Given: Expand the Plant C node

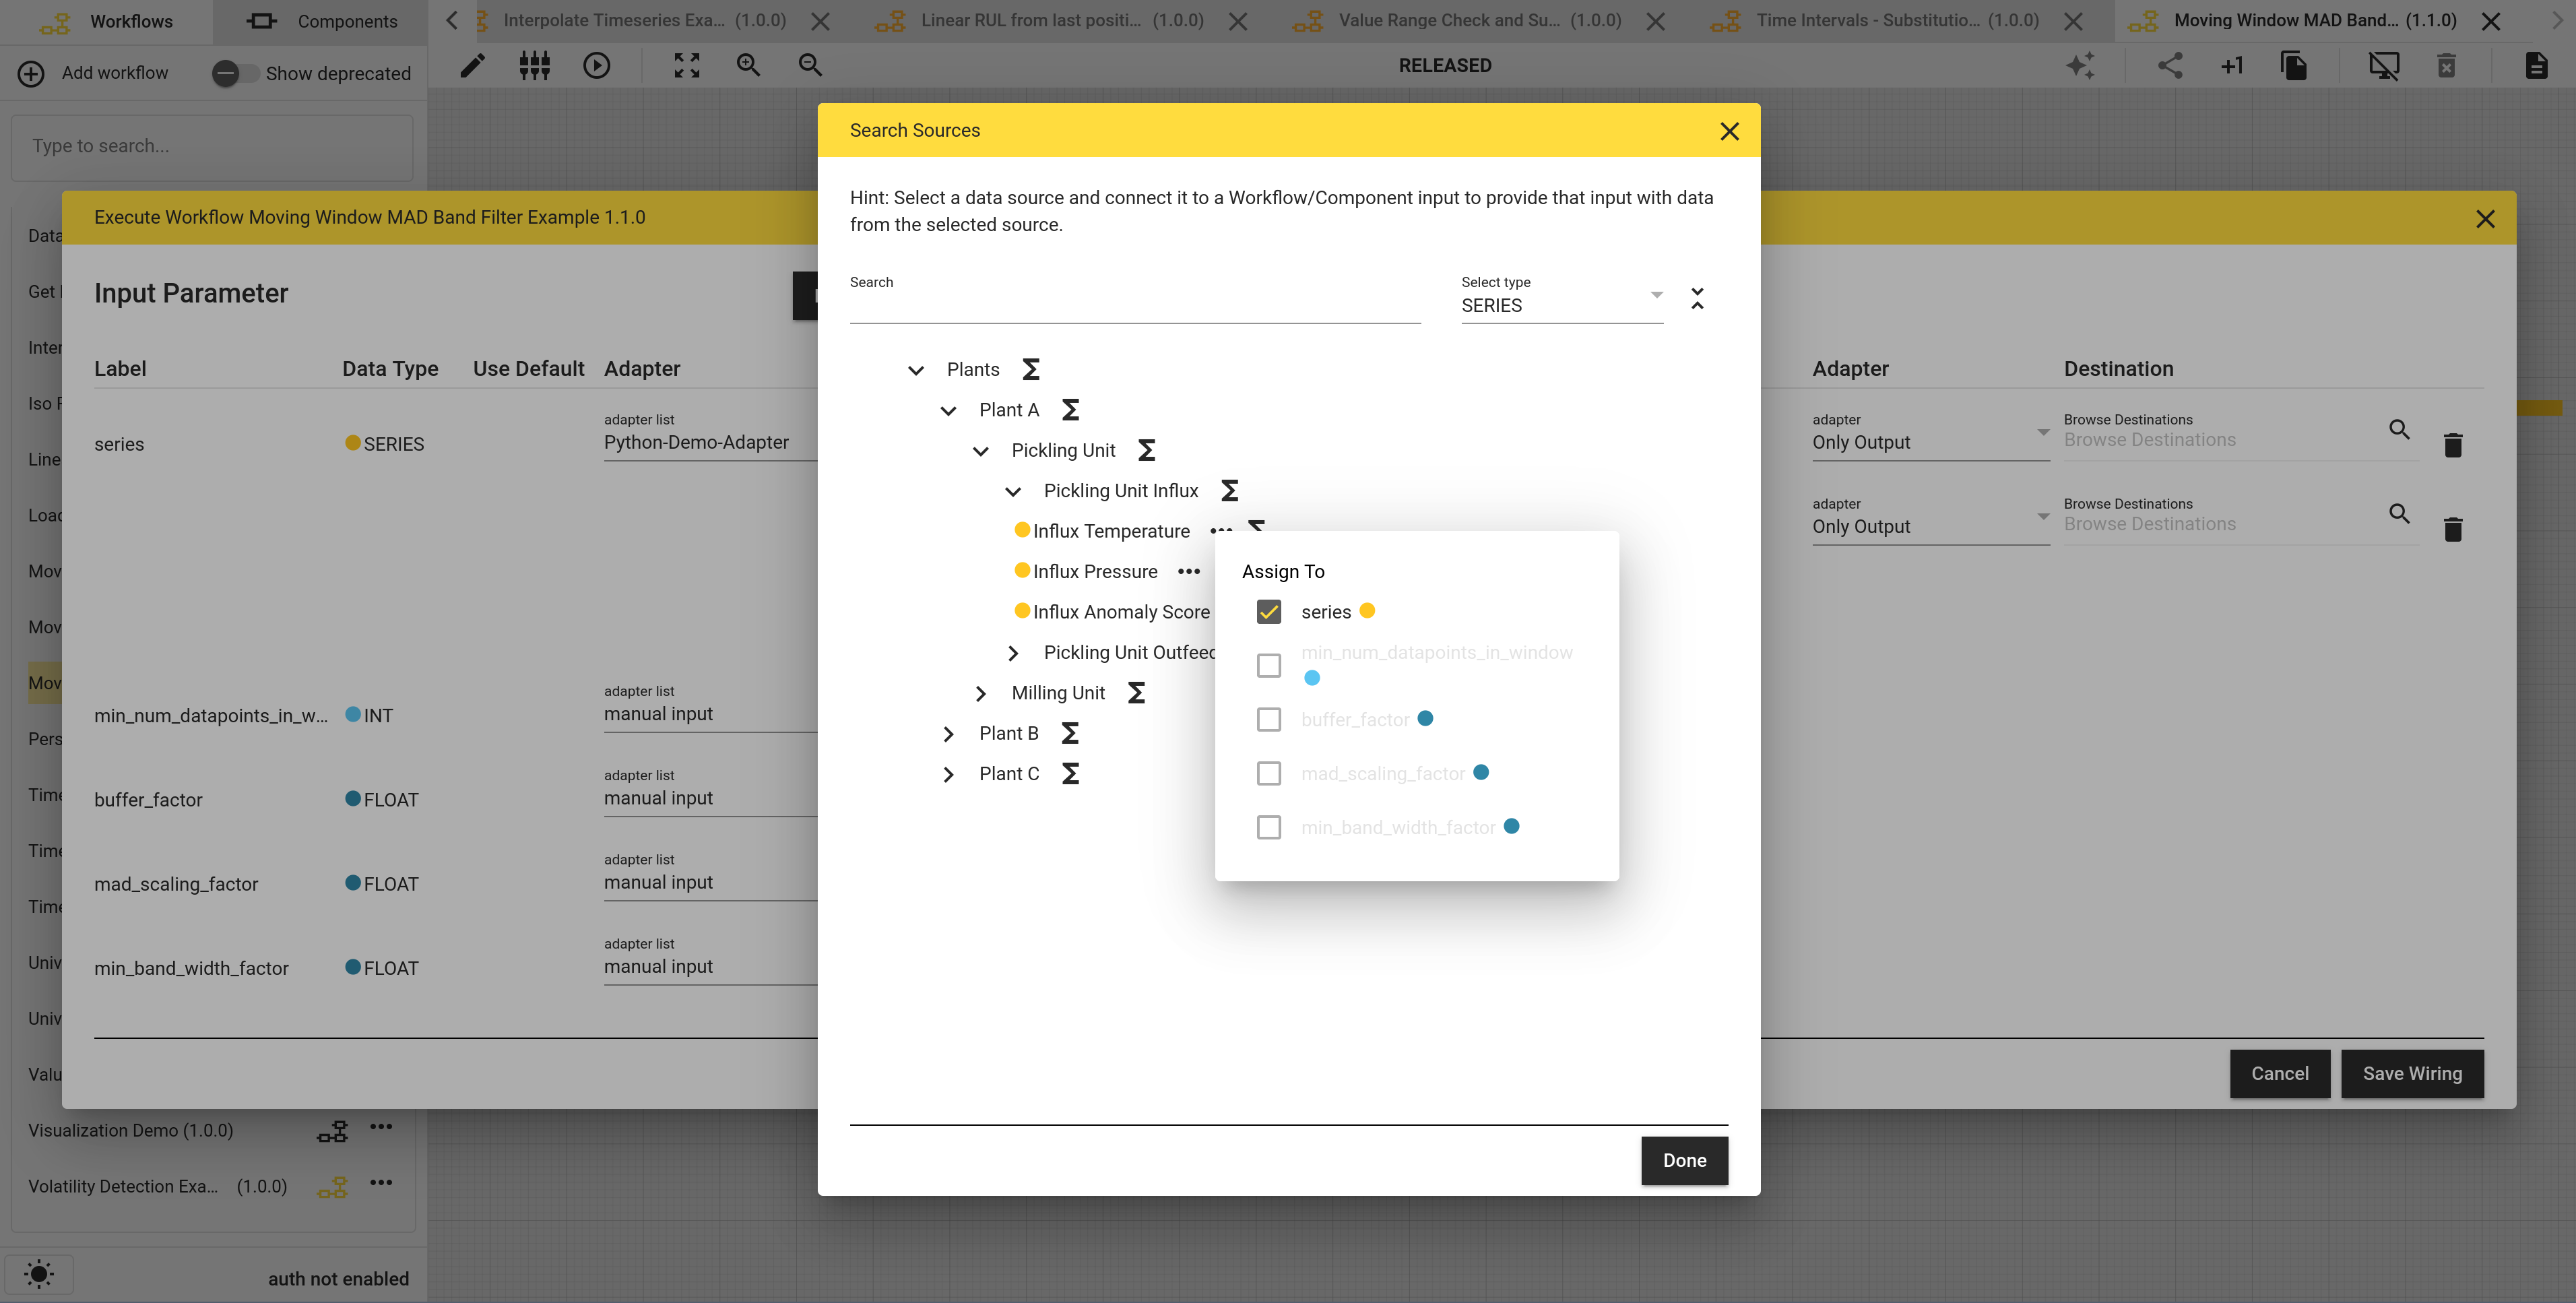Looking at the screenshot, I should [948, 775].
